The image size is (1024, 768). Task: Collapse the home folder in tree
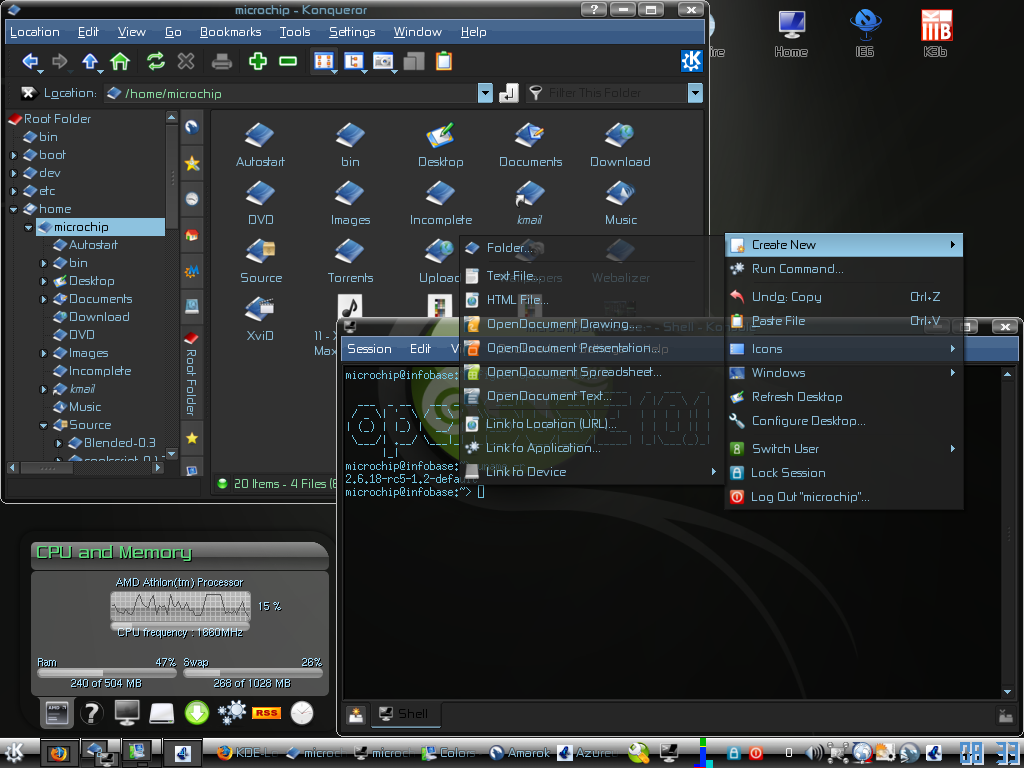(x=14, y=210)
